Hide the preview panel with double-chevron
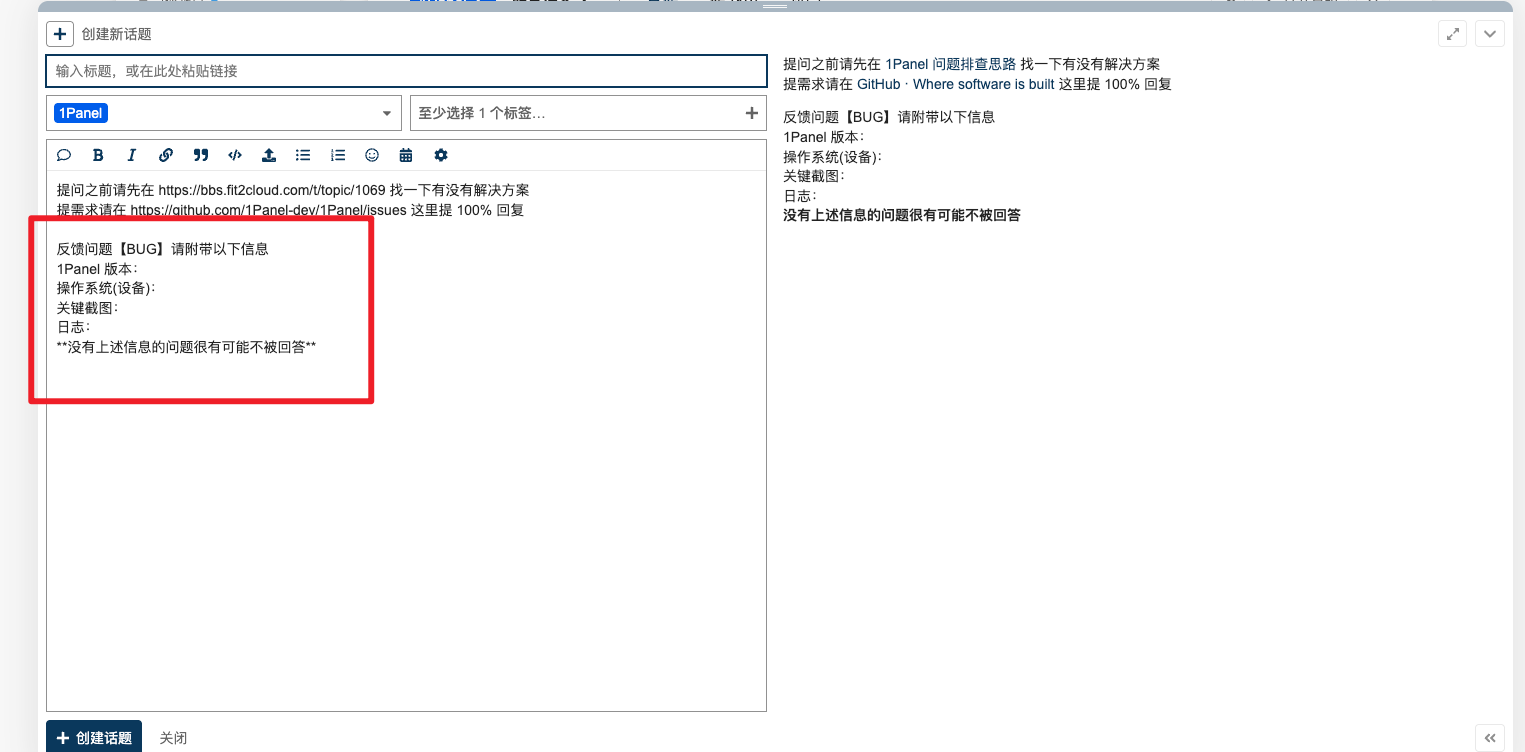 1490,738
